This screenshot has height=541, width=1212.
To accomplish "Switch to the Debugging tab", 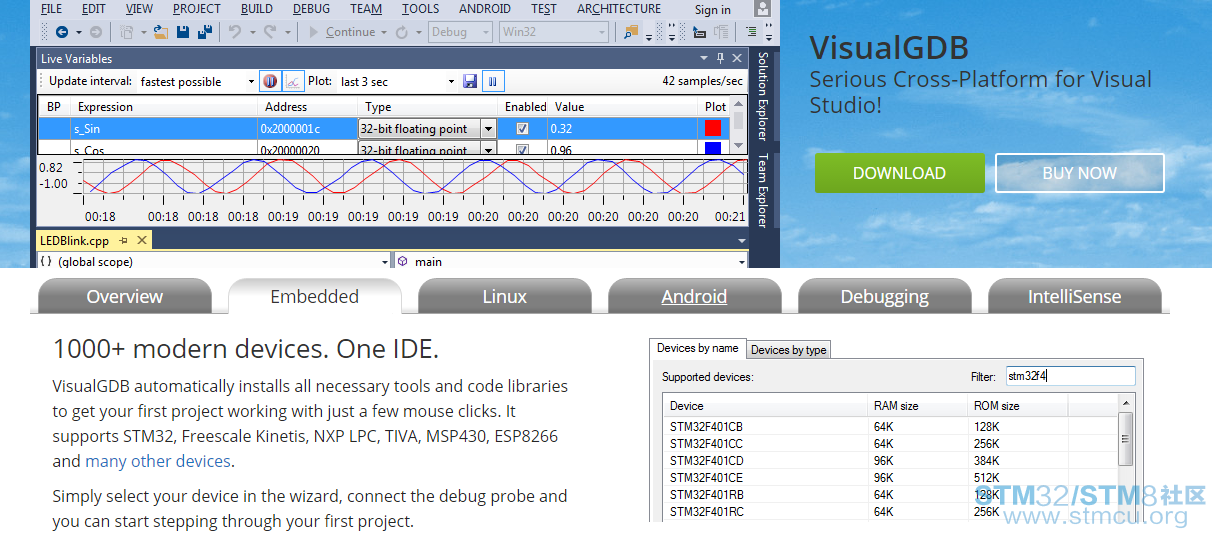I will pos(885,296).
